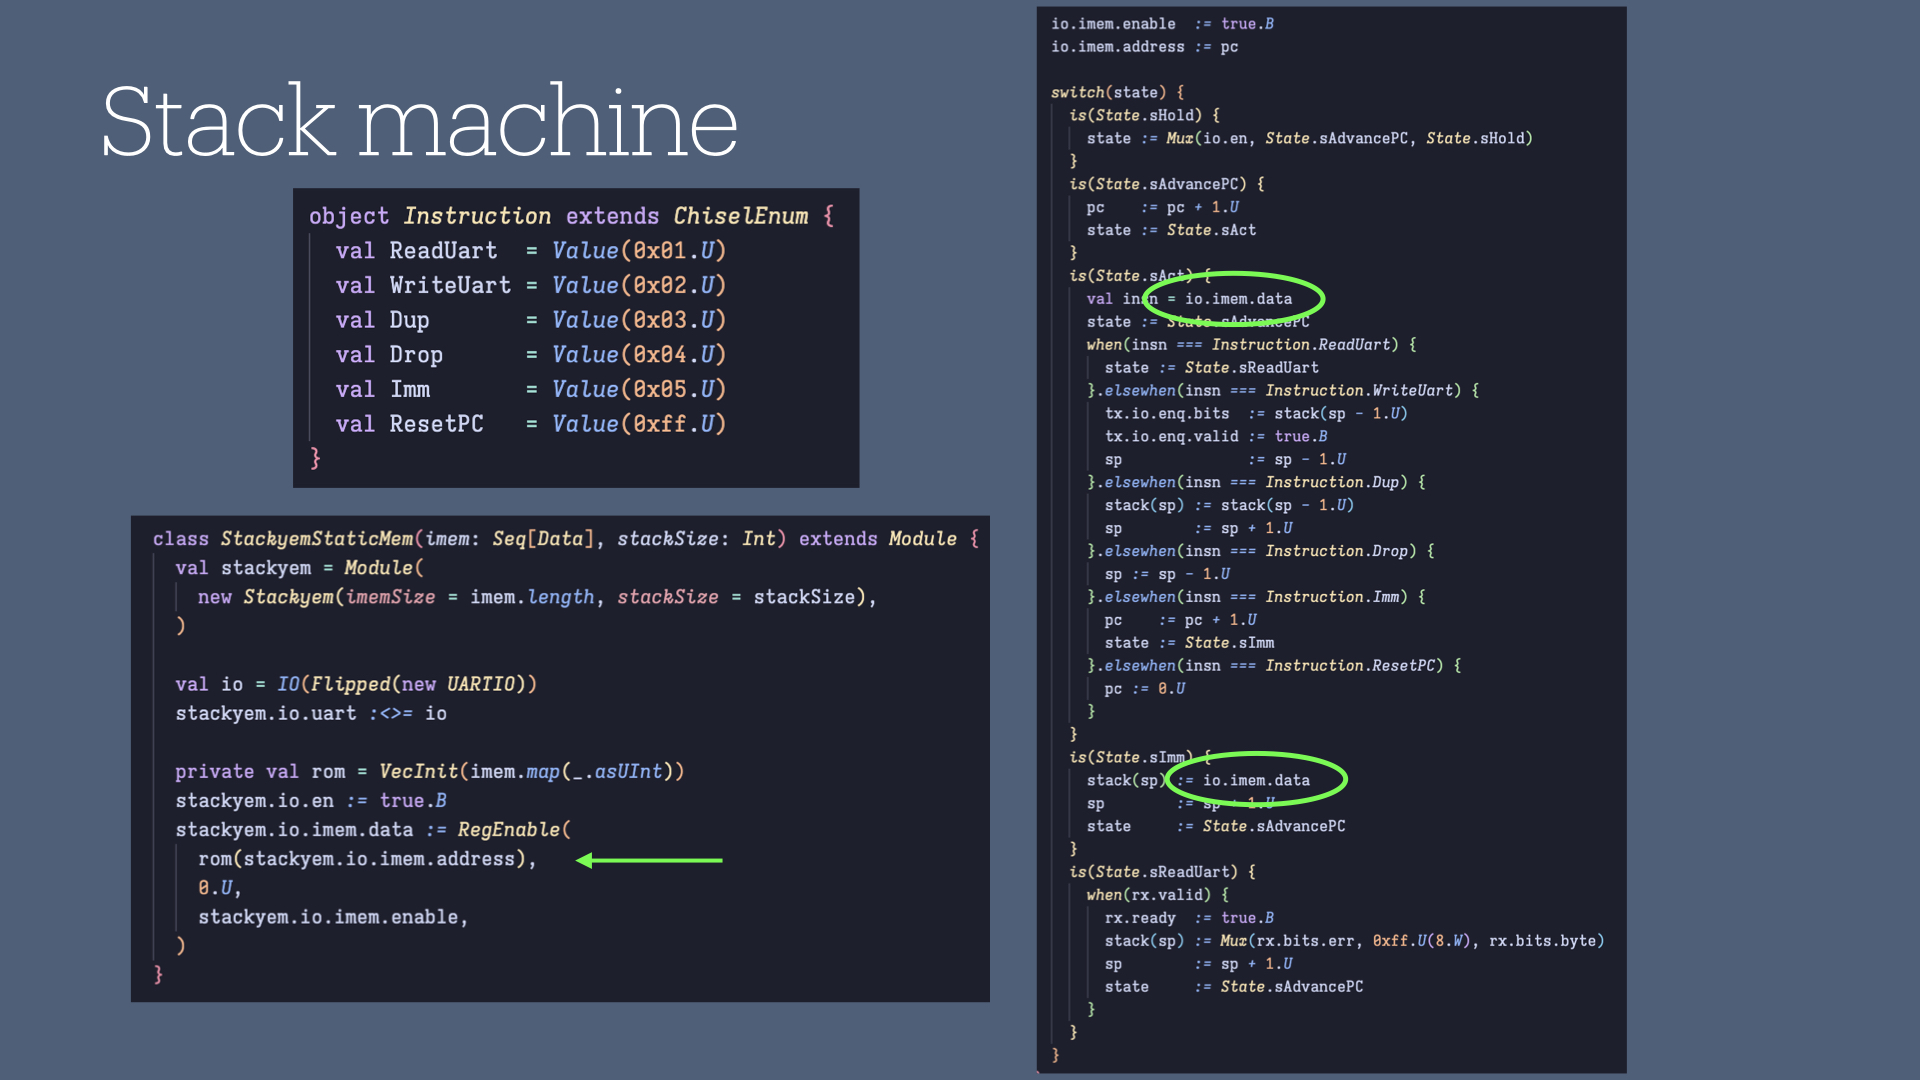Click the RegEnable function call
Viewport: 1920px width, 1080px height.
click(x=508, y=829)
